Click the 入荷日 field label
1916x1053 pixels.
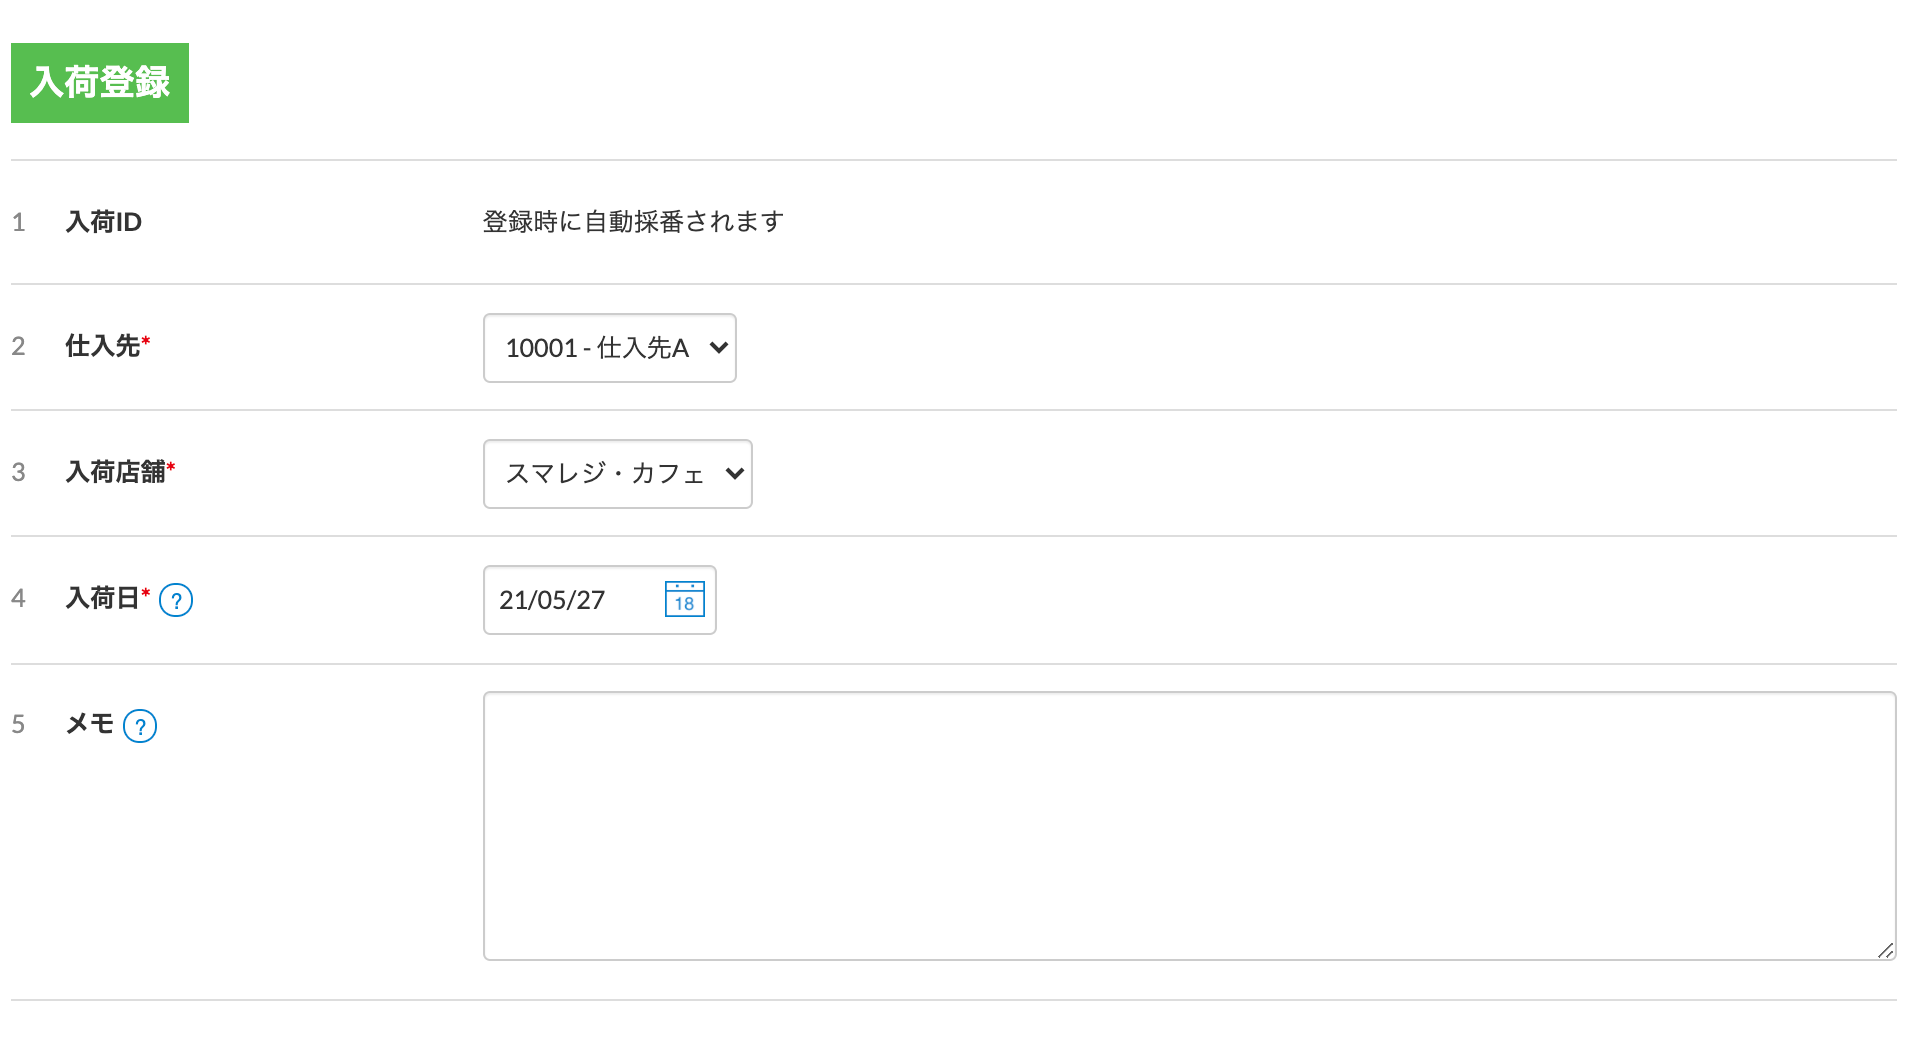tap(102, 598)
